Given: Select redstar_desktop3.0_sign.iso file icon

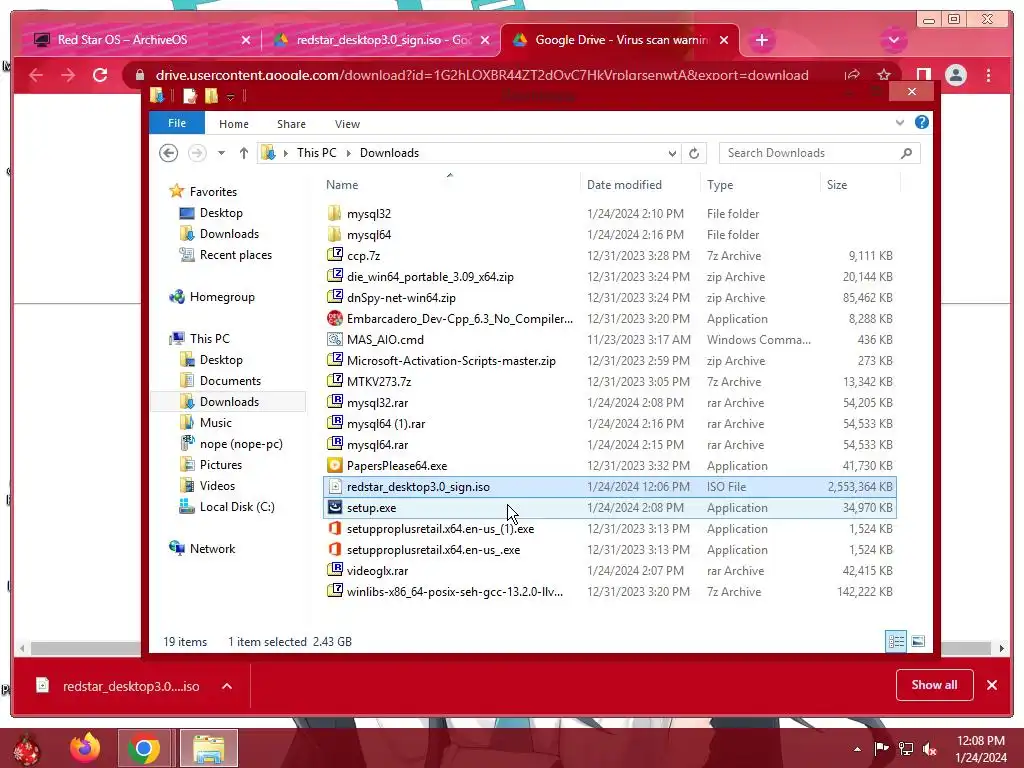Looking at the screenshot, I should coord(334,487).
